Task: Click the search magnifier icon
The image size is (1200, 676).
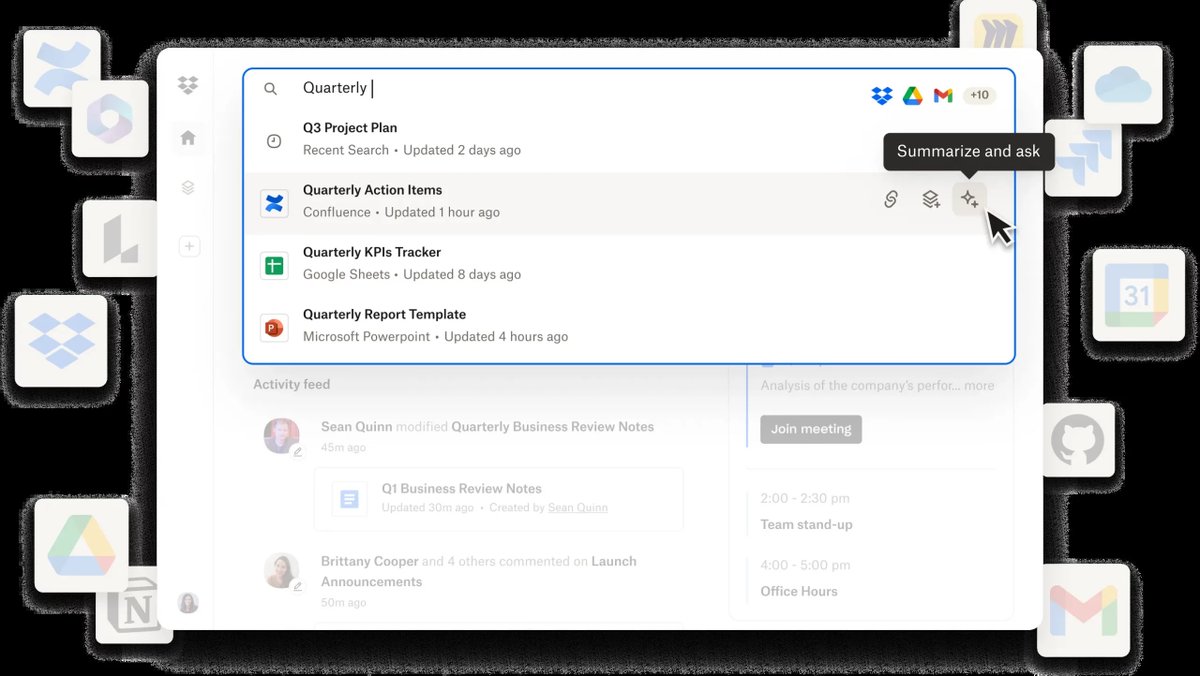Action: coord(271,89)
